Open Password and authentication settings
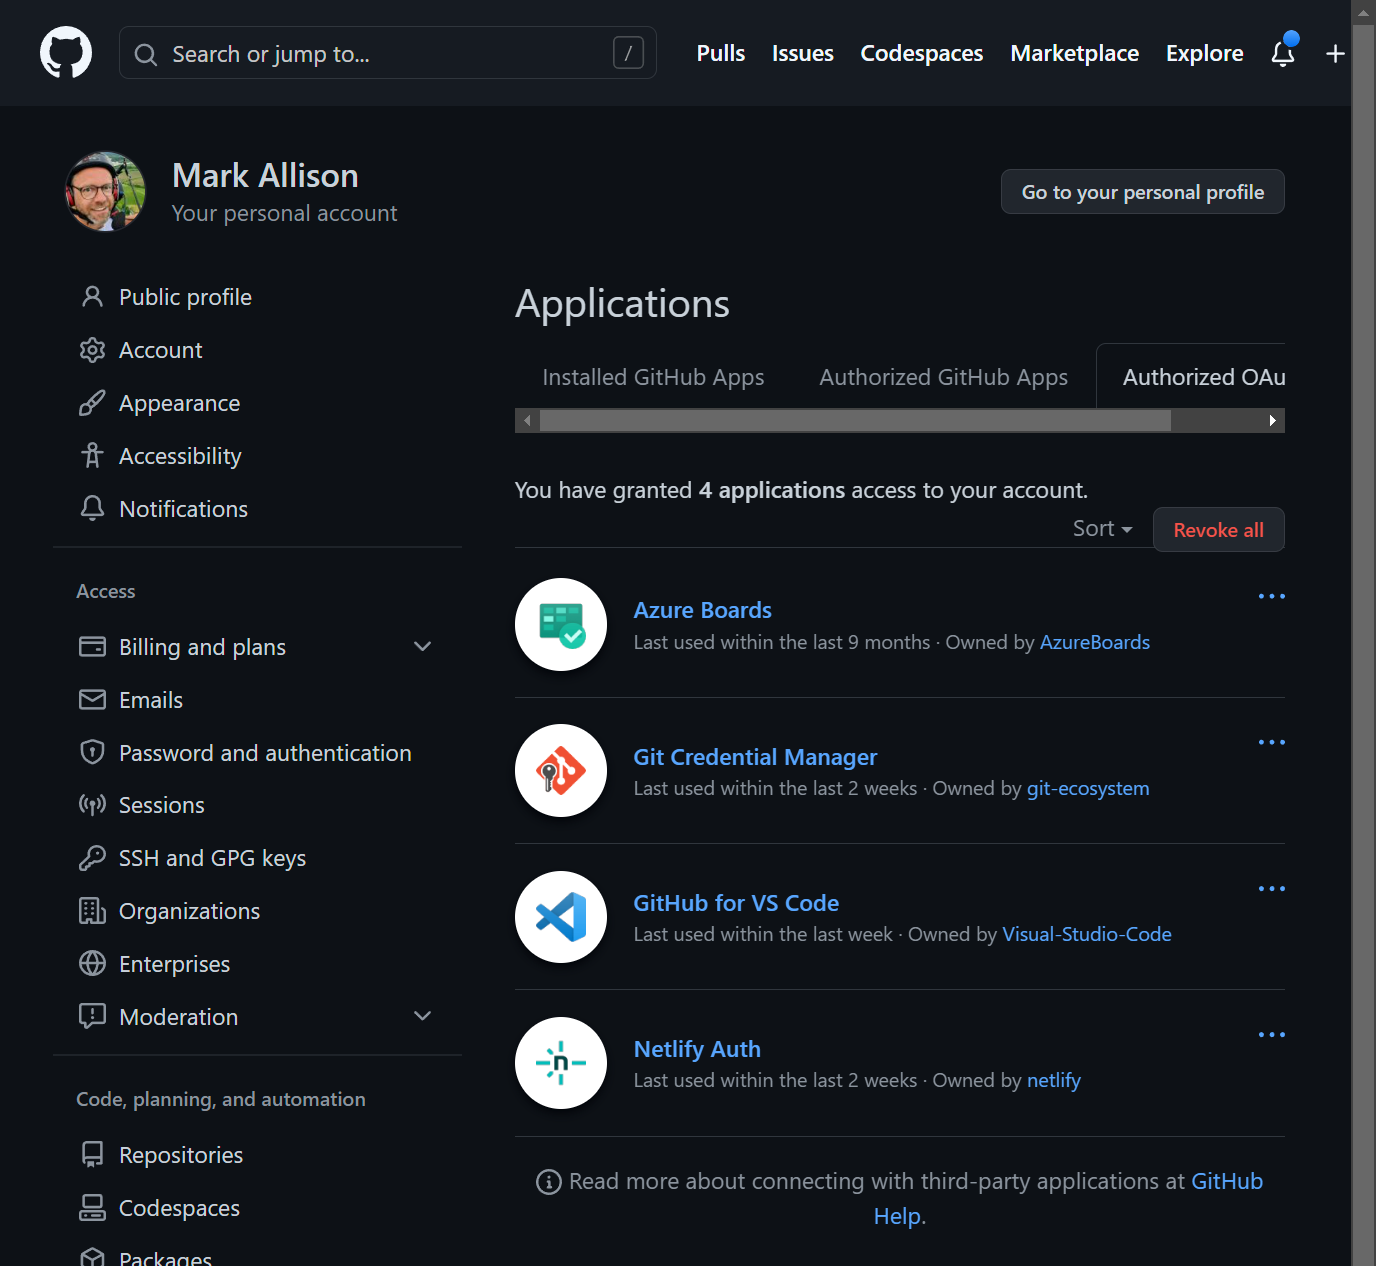The width and height of the screenshot is (1376, 1266). click(x=265, y=753)
